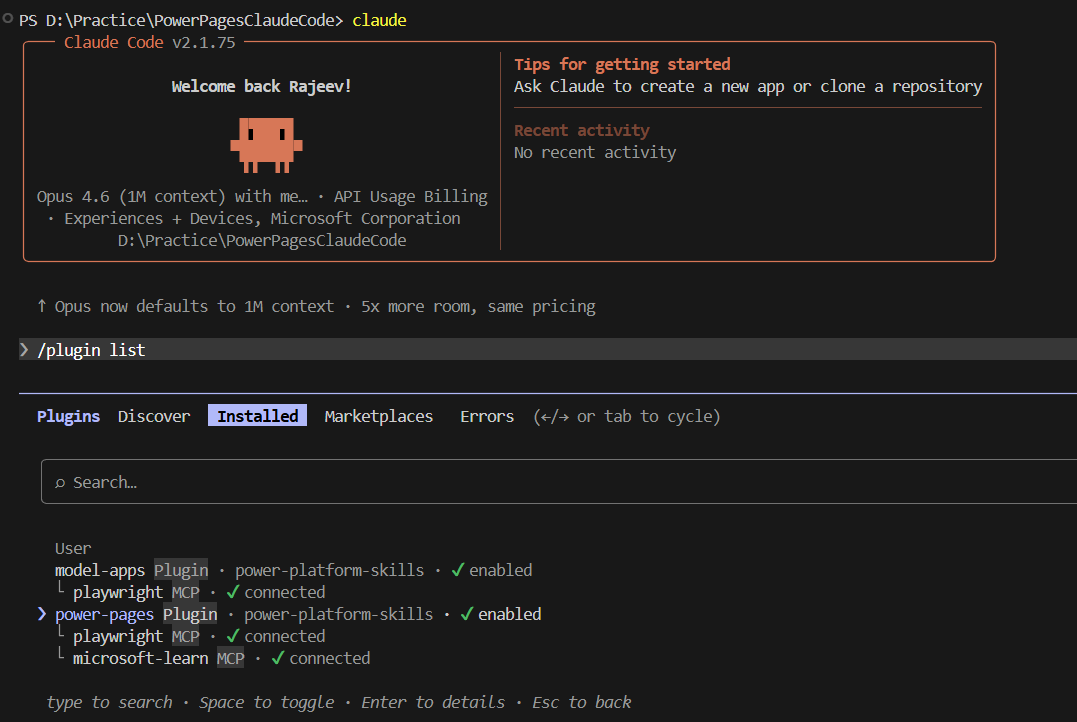Viewport: 1077px width, 722px height.
Task: Click the search magnifier icon in search box
Action: point(61,483)
